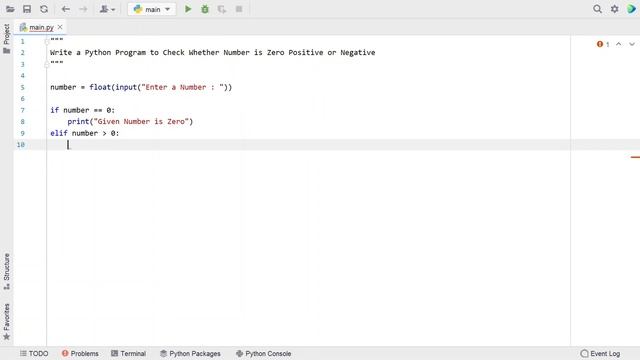This screenshot has width=640, height=360.
Task: Open the Terminal tool window
Action: (129, 353)
